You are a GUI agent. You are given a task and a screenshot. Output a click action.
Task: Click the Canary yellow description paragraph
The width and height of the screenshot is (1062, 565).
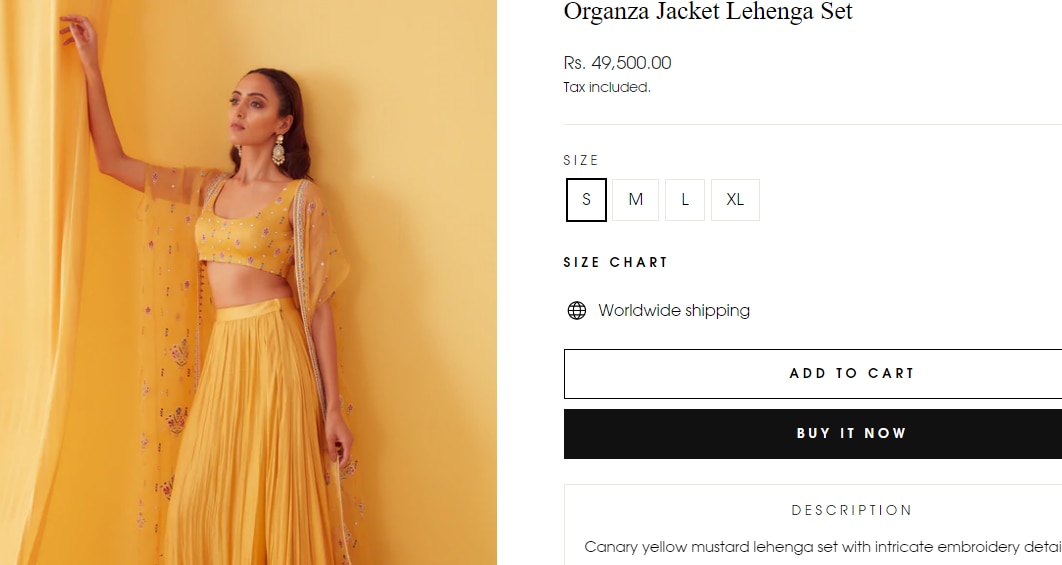[822, 547]
